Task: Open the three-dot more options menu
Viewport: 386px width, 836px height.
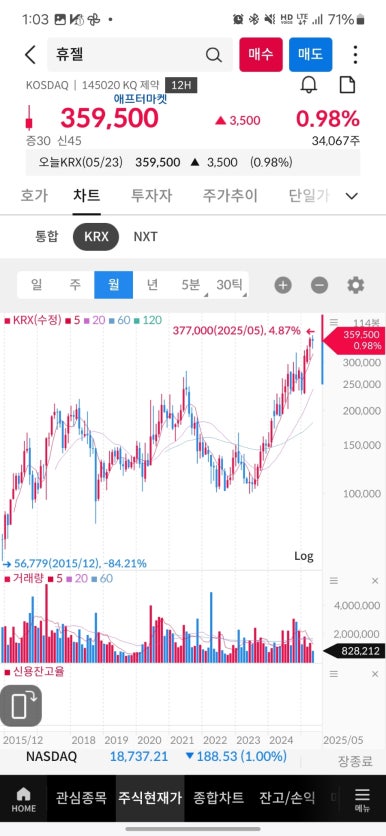Action: click(x=355, y=54)
